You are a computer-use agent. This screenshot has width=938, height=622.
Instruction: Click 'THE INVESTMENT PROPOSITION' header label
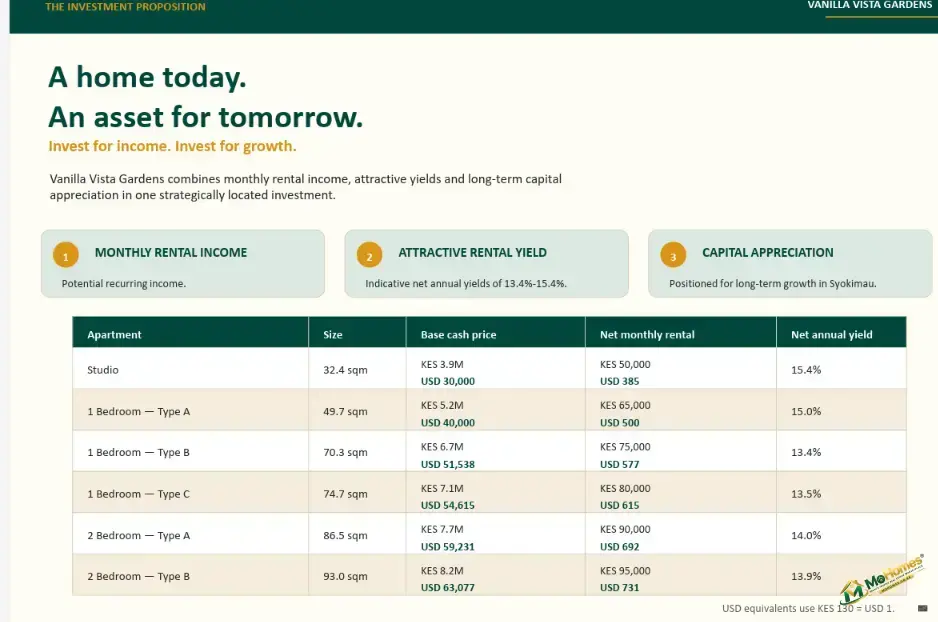coord(126,7)
